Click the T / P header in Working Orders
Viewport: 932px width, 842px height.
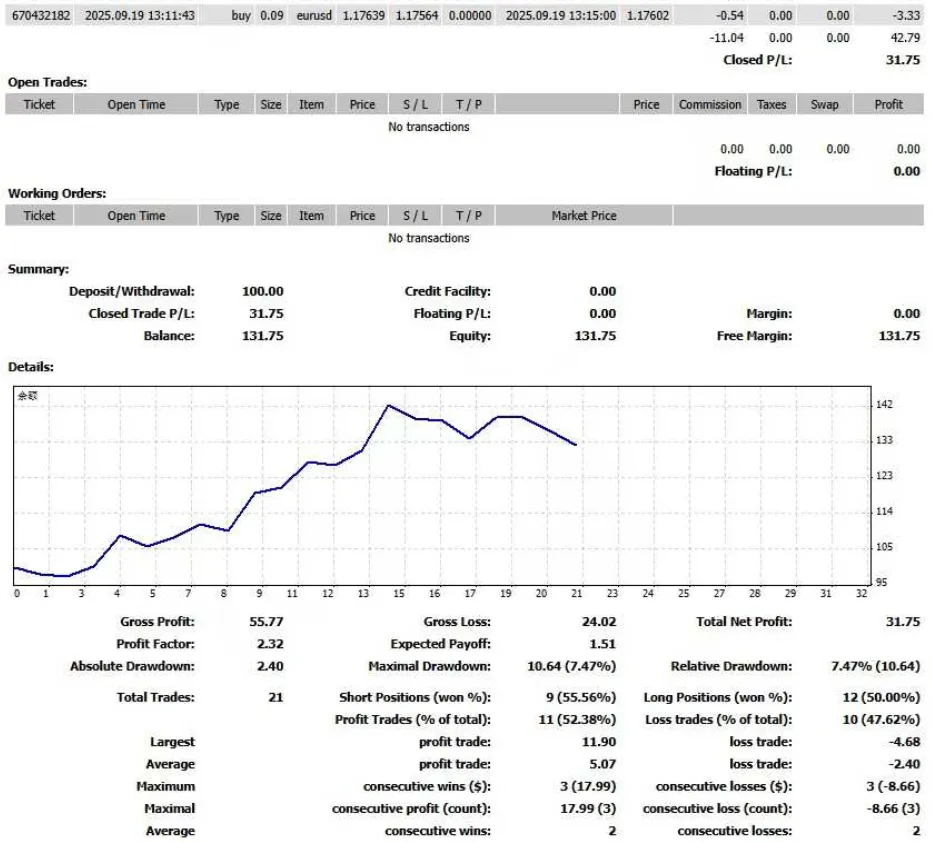(x=468, y=215)
